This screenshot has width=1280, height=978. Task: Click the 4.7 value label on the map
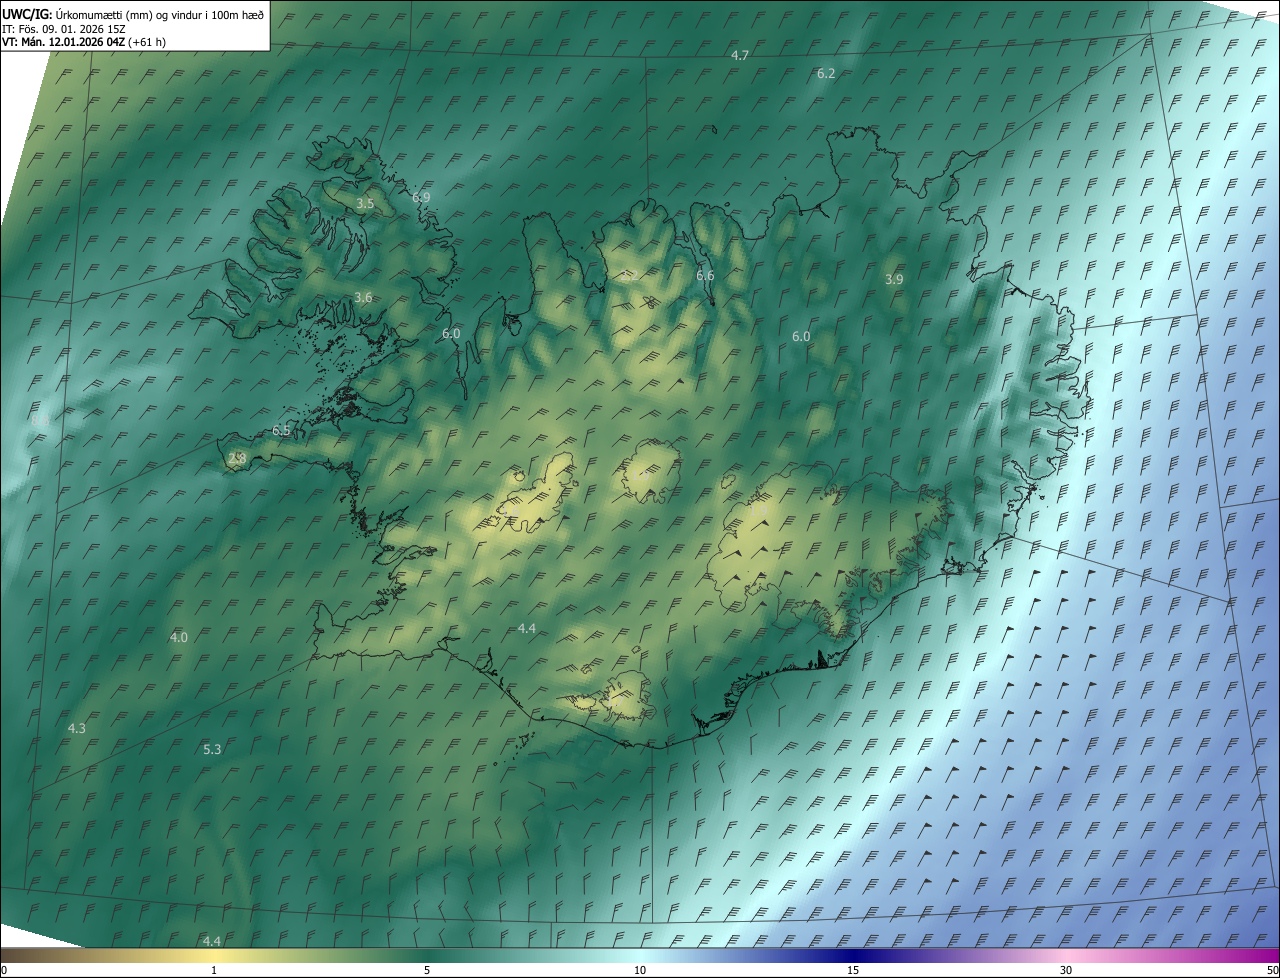tap(740, 56)
